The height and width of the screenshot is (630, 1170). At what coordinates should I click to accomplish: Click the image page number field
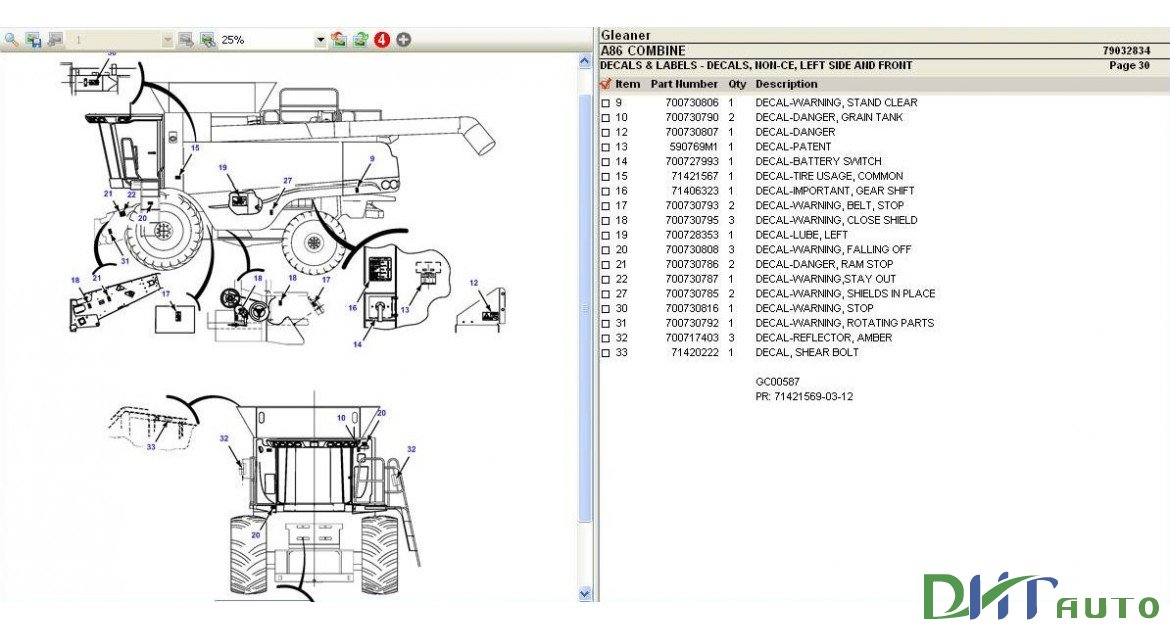[x=116, y=40]
